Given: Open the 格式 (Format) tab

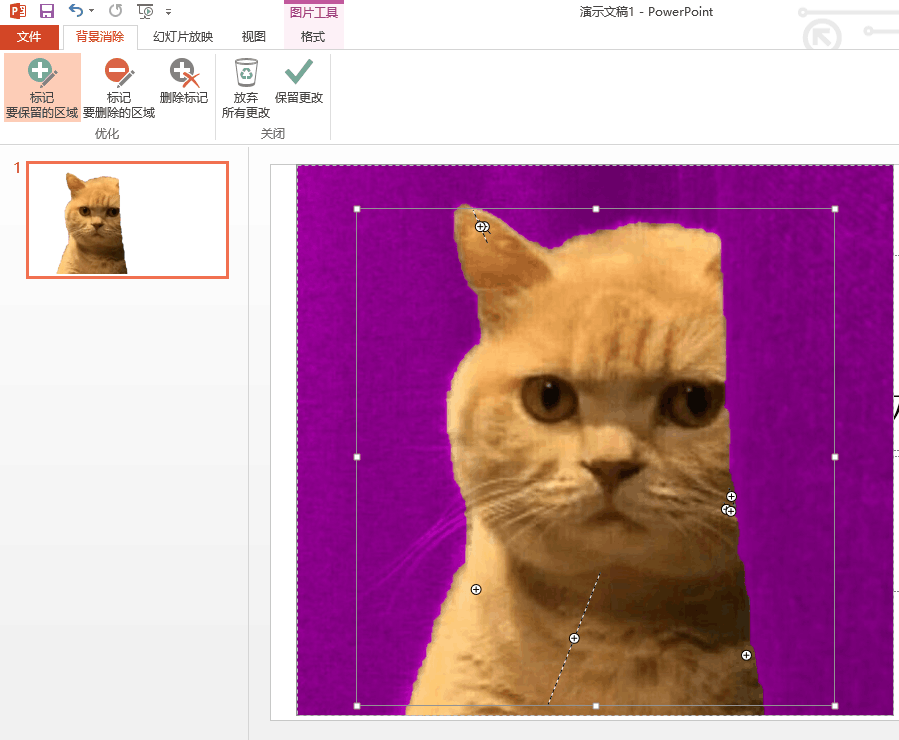Looking at the screenshot, I should click(x=313, y=37).
